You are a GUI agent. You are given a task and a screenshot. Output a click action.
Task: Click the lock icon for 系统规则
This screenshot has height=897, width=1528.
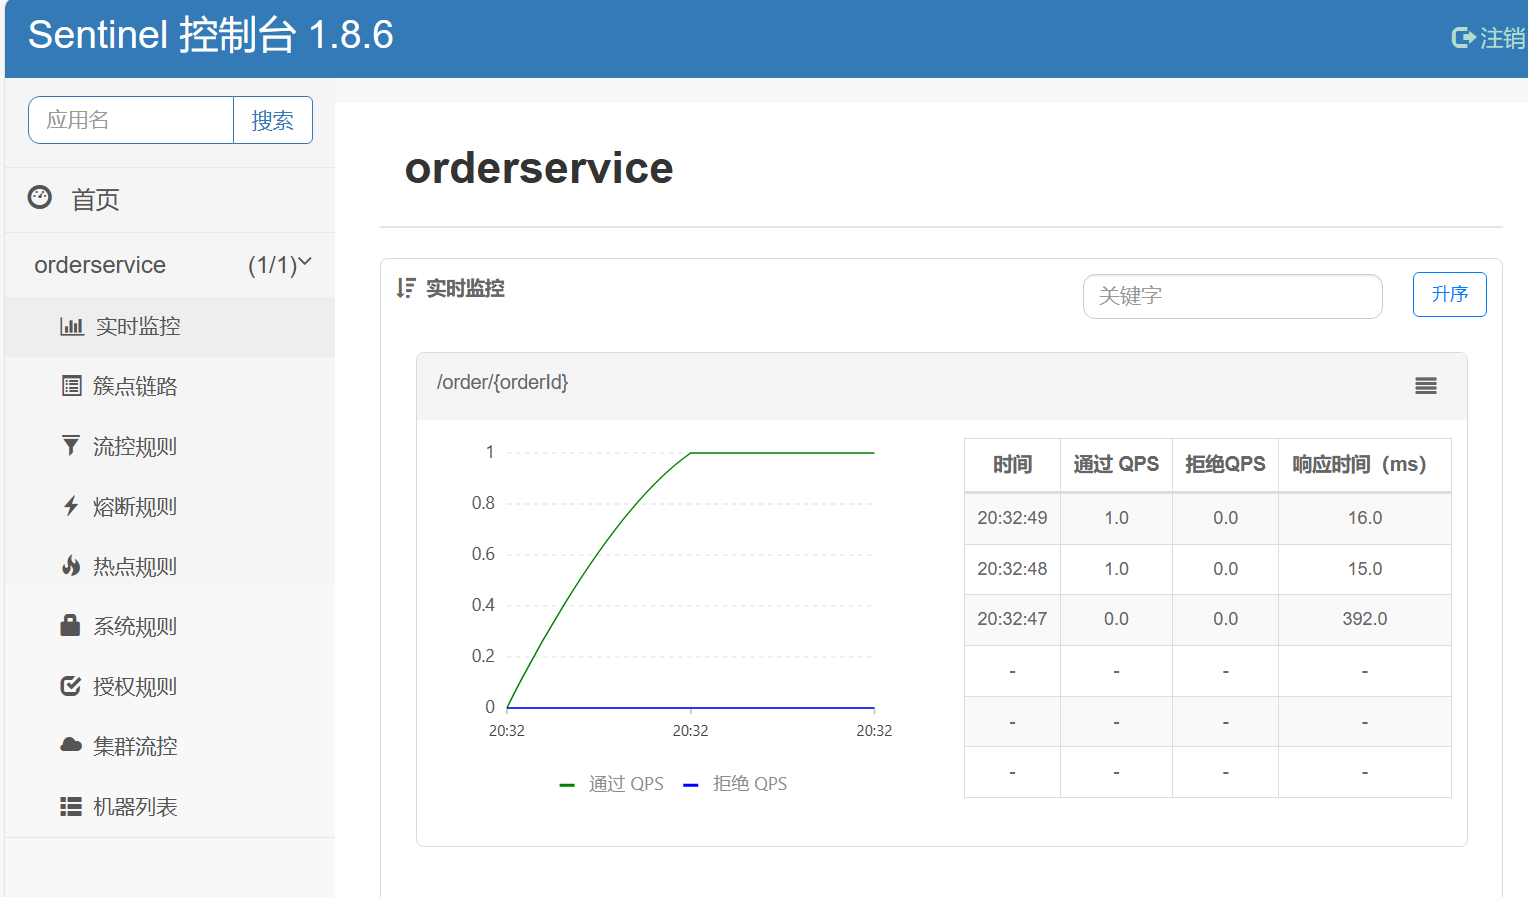pyautogui.click(x=70, y=626)
